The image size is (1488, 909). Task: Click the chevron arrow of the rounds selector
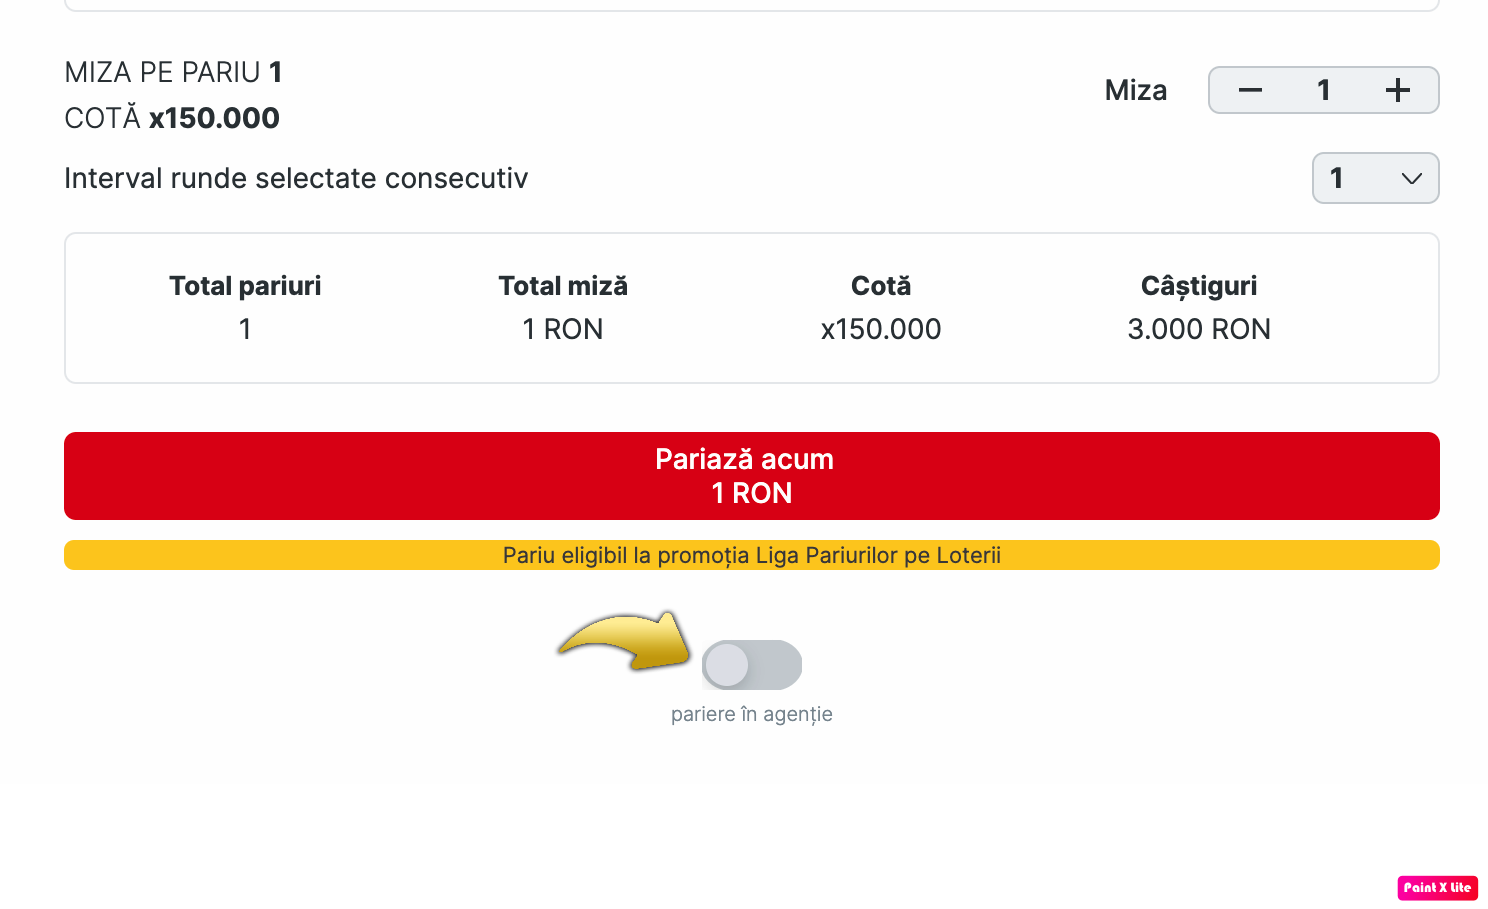[1411, 179]
